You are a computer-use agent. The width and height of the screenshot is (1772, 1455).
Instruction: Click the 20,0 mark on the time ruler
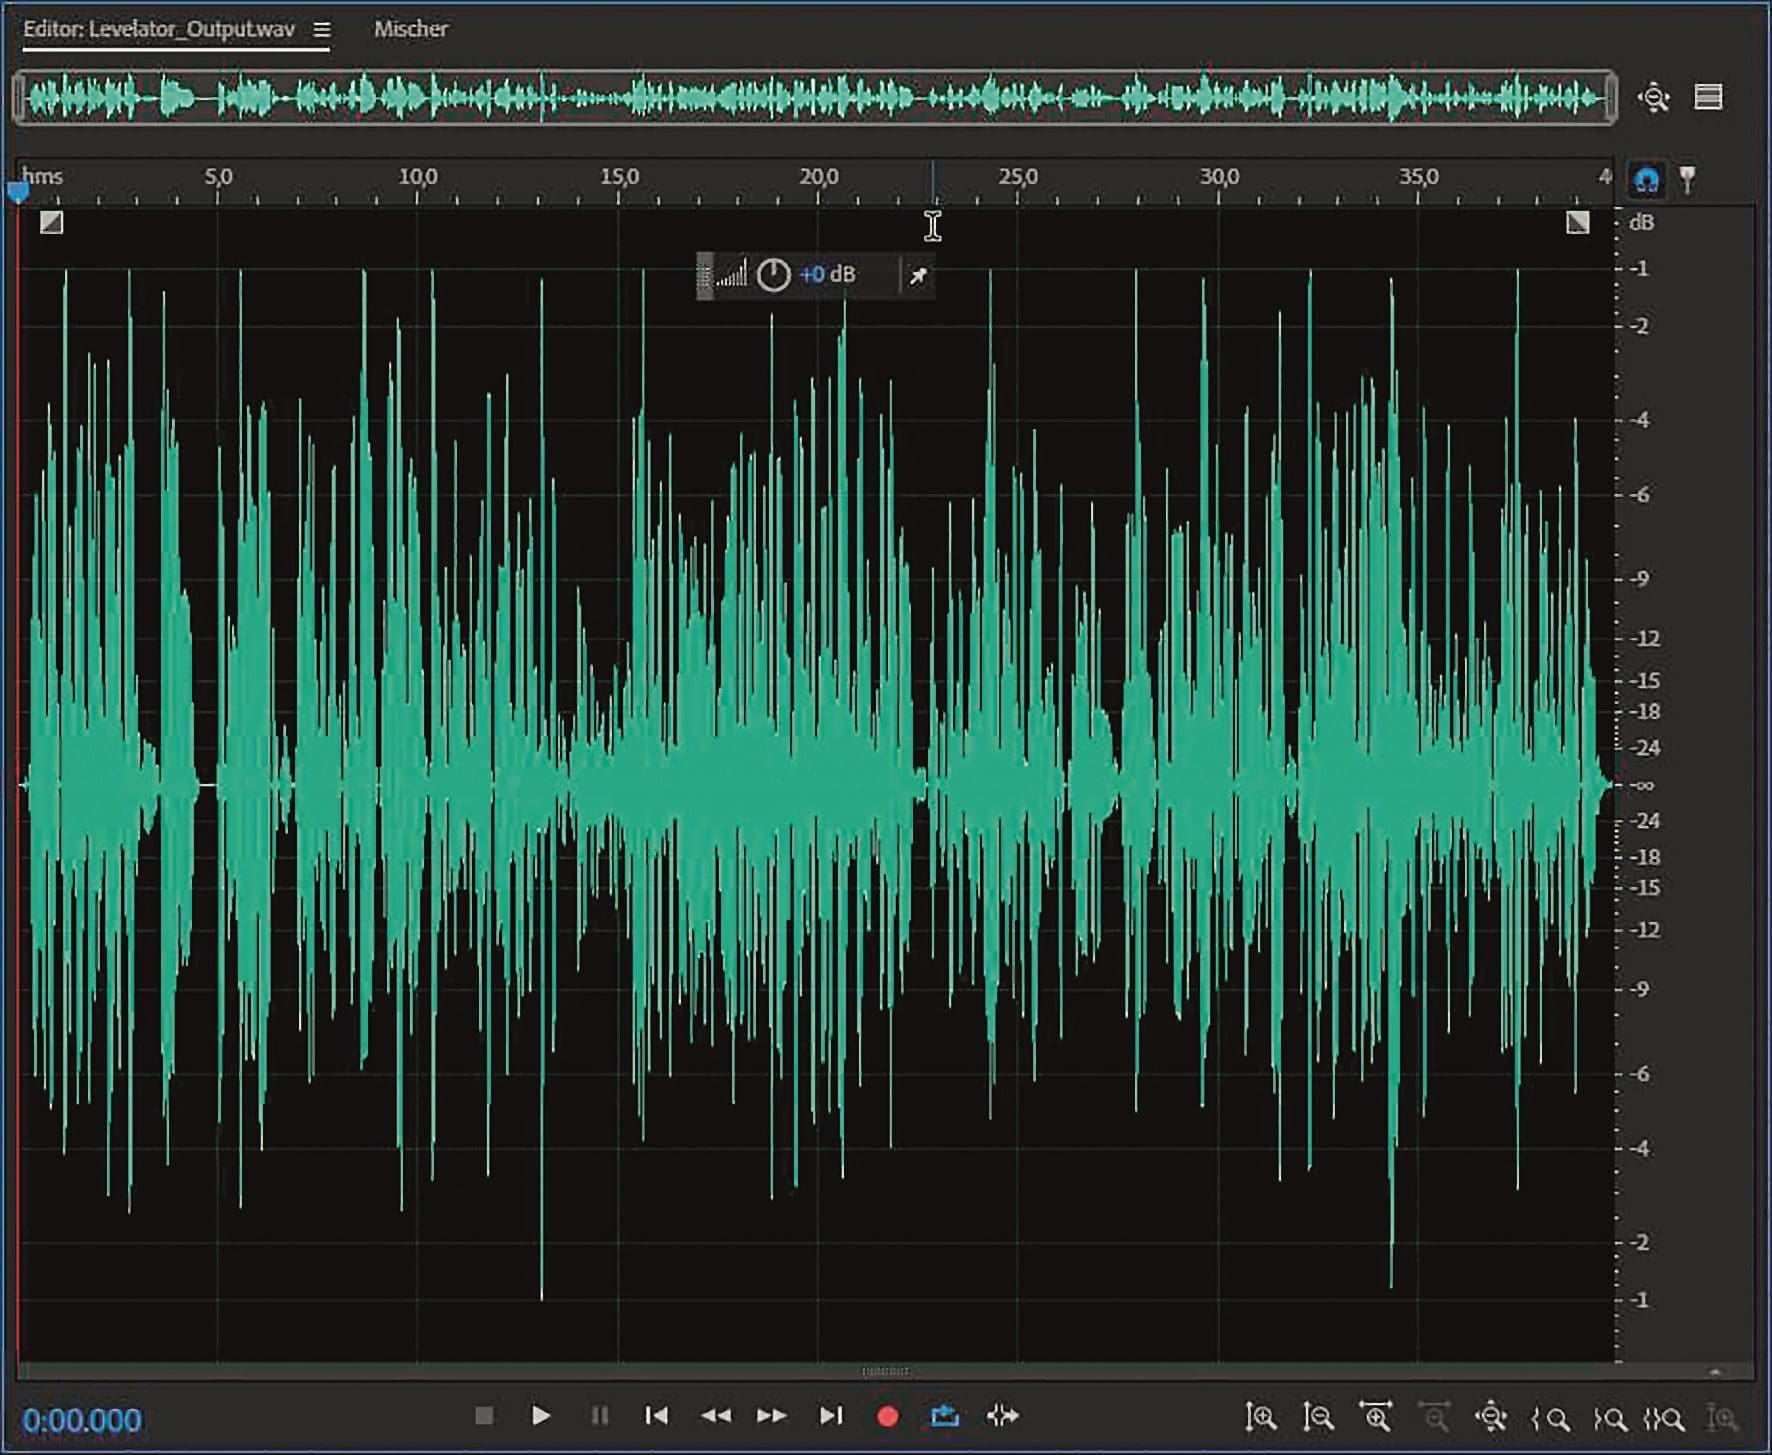click(x=819, y=177)
